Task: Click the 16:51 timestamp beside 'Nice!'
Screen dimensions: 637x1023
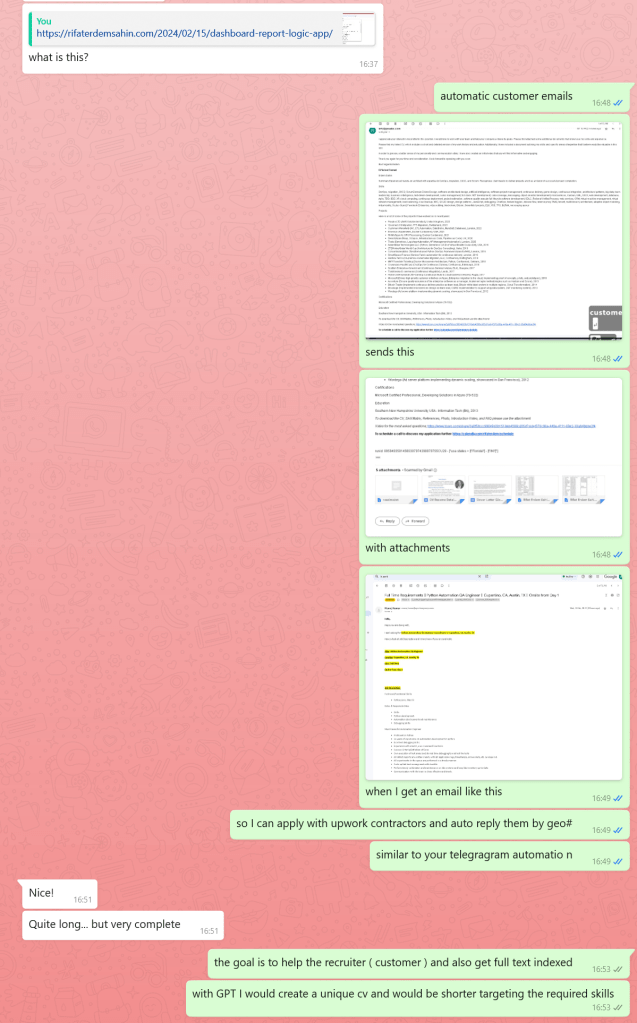Action: pos(82,900)
